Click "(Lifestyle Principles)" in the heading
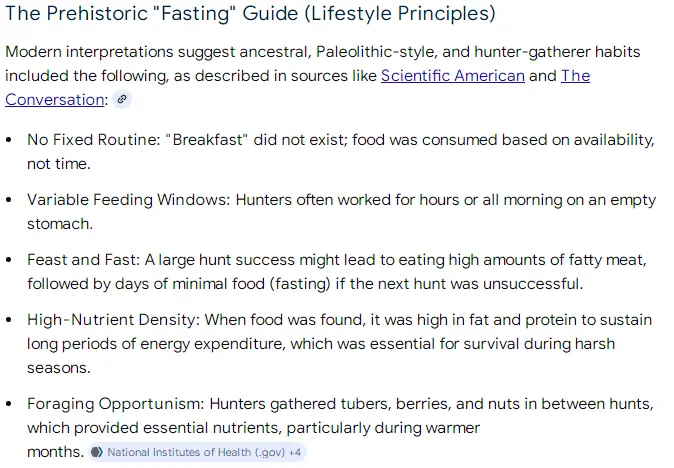The image size is (674, 468). [x=400, y=13]
